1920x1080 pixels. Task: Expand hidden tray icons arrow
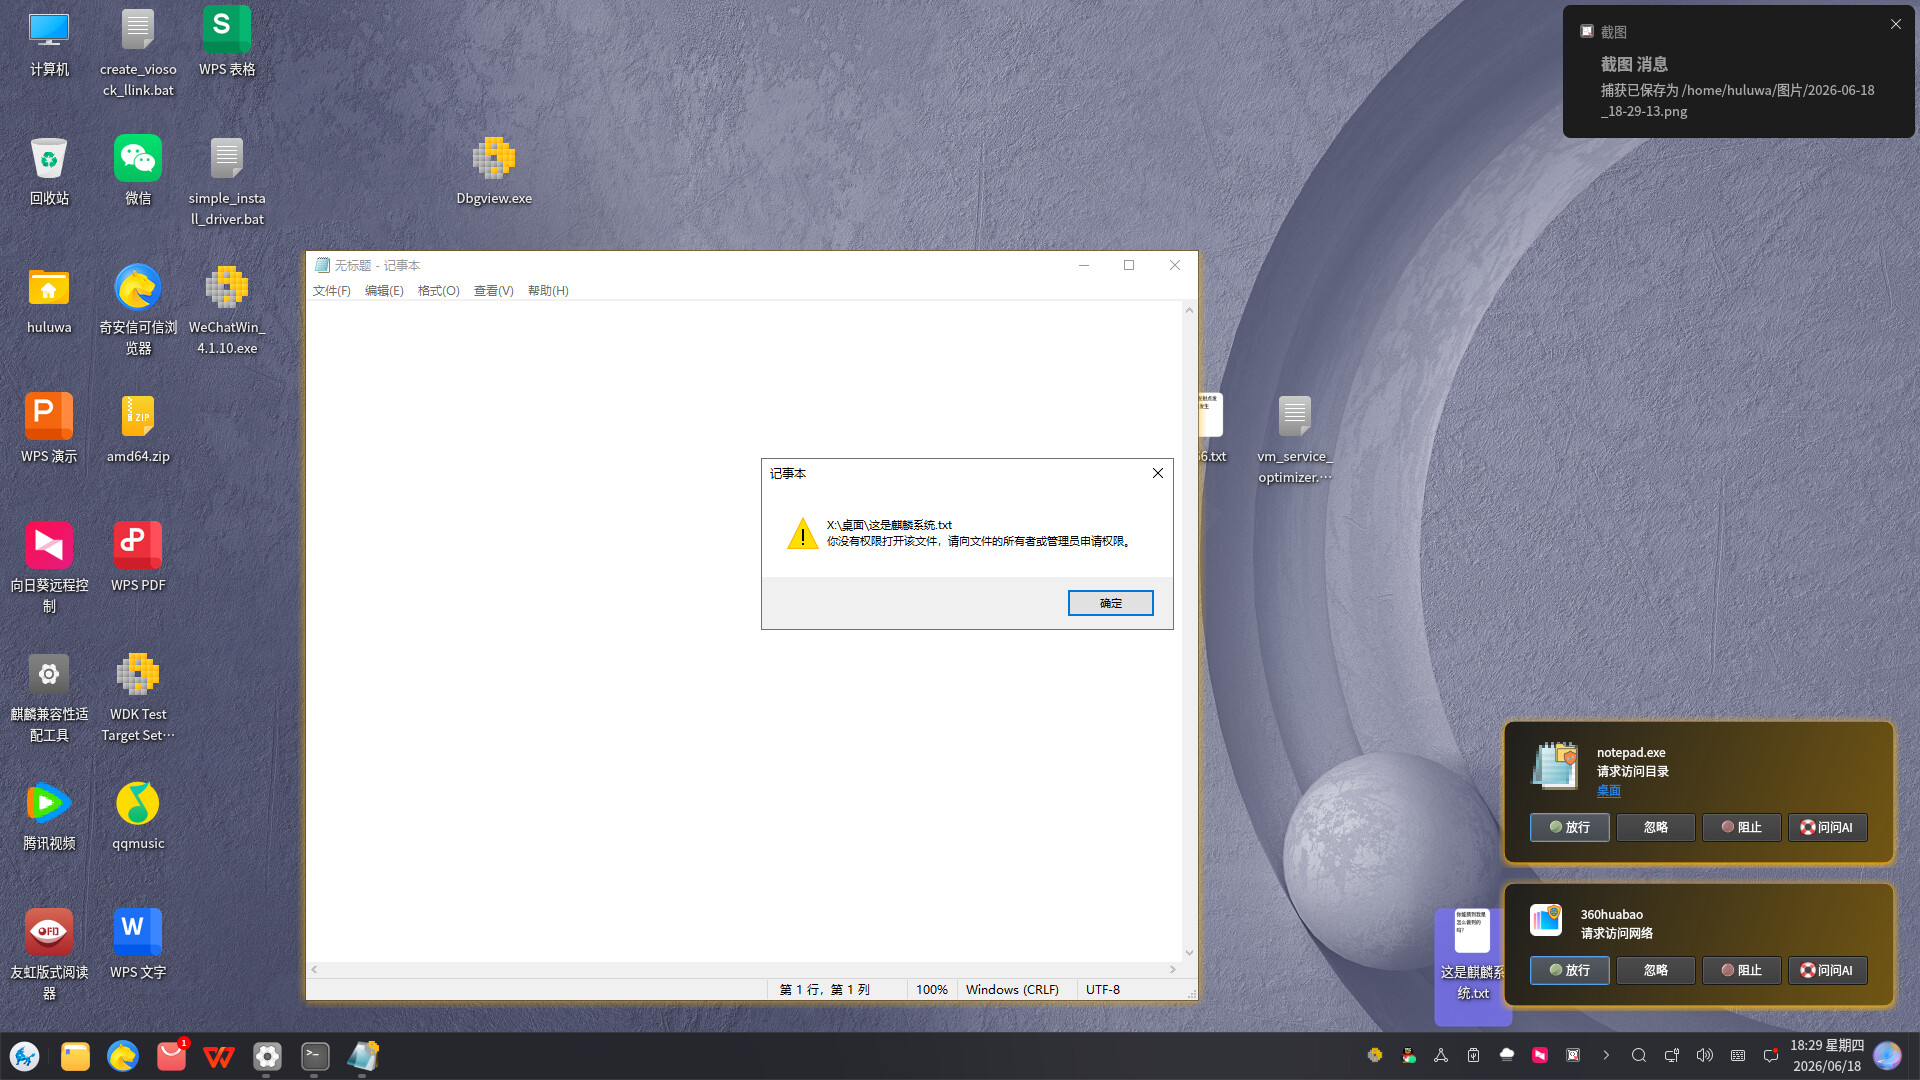pyautogui.click(x=1606, y=1055)
